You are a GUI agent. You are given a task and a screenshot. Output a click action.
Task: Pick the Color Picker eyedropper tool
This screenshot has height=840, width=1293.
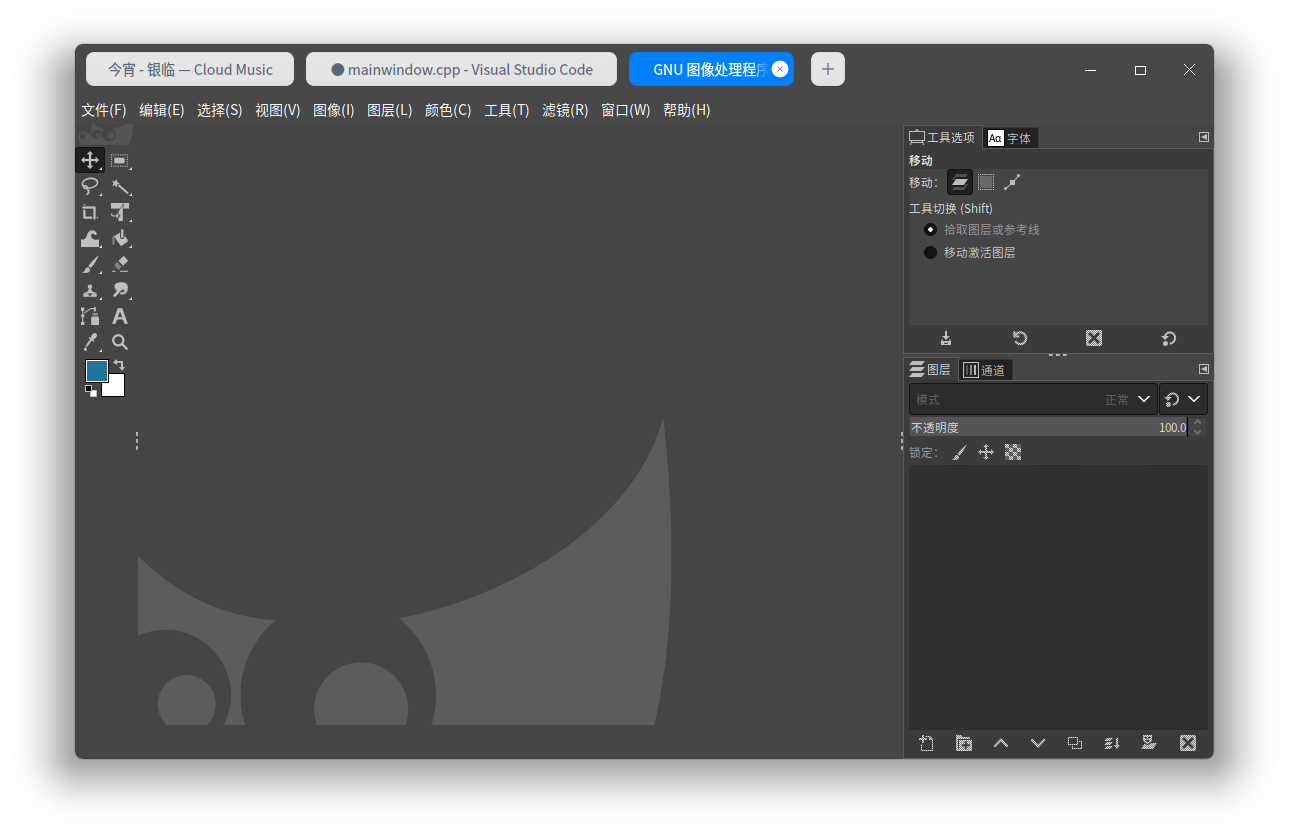pos(90,342)
